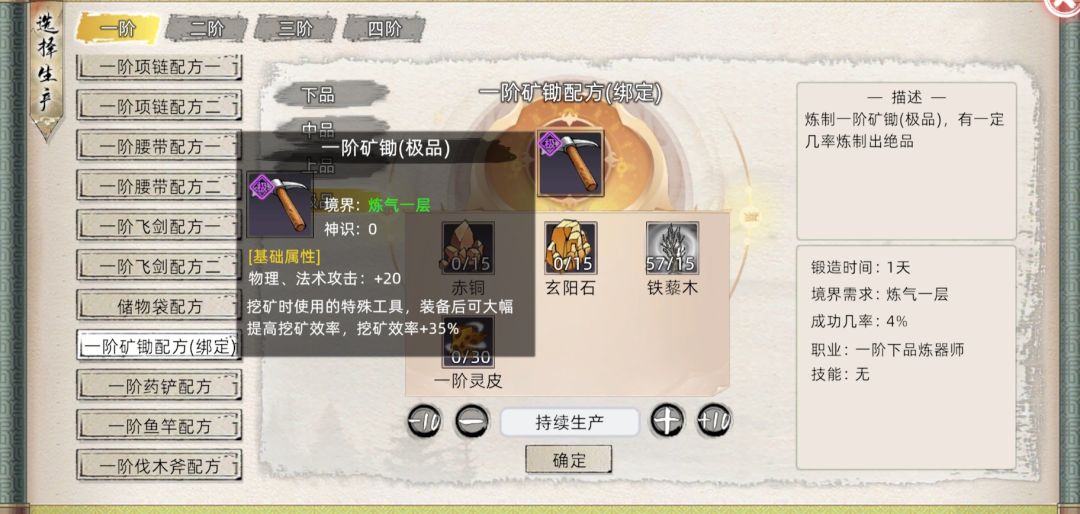Screen dimensions: 1080x514
Task: Click the 赤铜 material icon
Action: tap(468, 248)
